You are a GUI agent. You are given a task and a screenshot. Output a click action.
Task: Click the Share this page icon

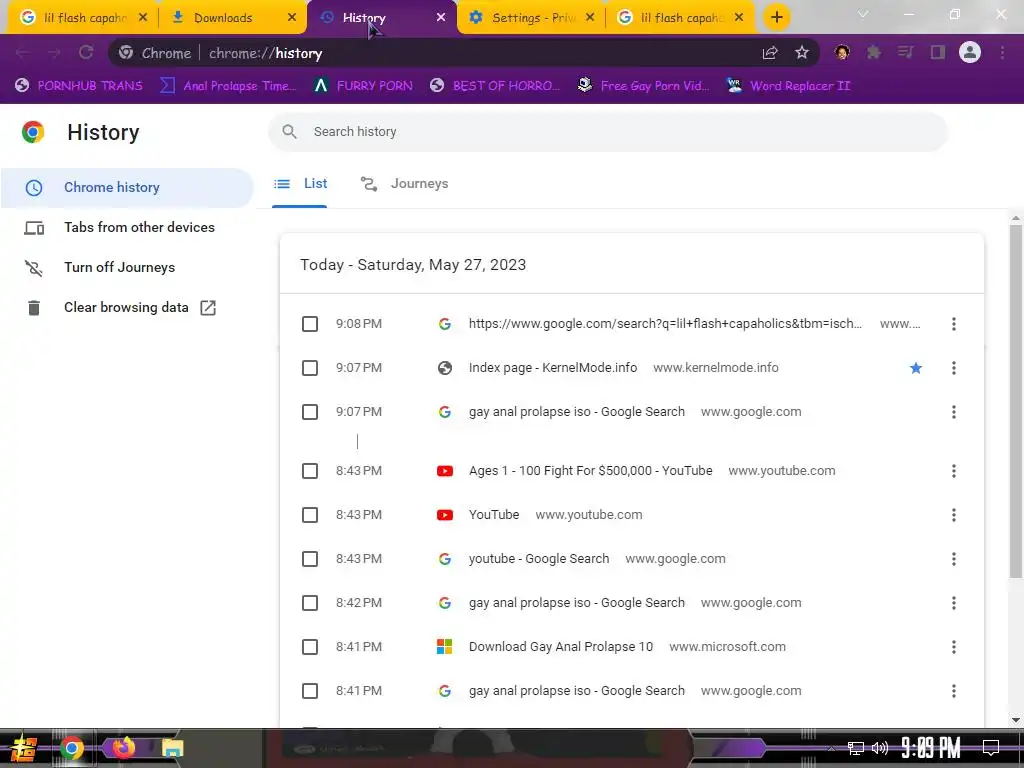point(770,53)
